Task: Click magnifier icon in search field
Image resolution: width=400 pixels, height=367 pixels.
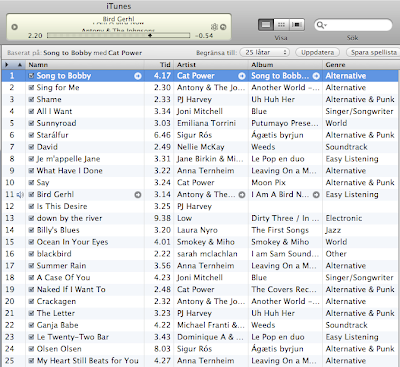Action: coord(321,25)
